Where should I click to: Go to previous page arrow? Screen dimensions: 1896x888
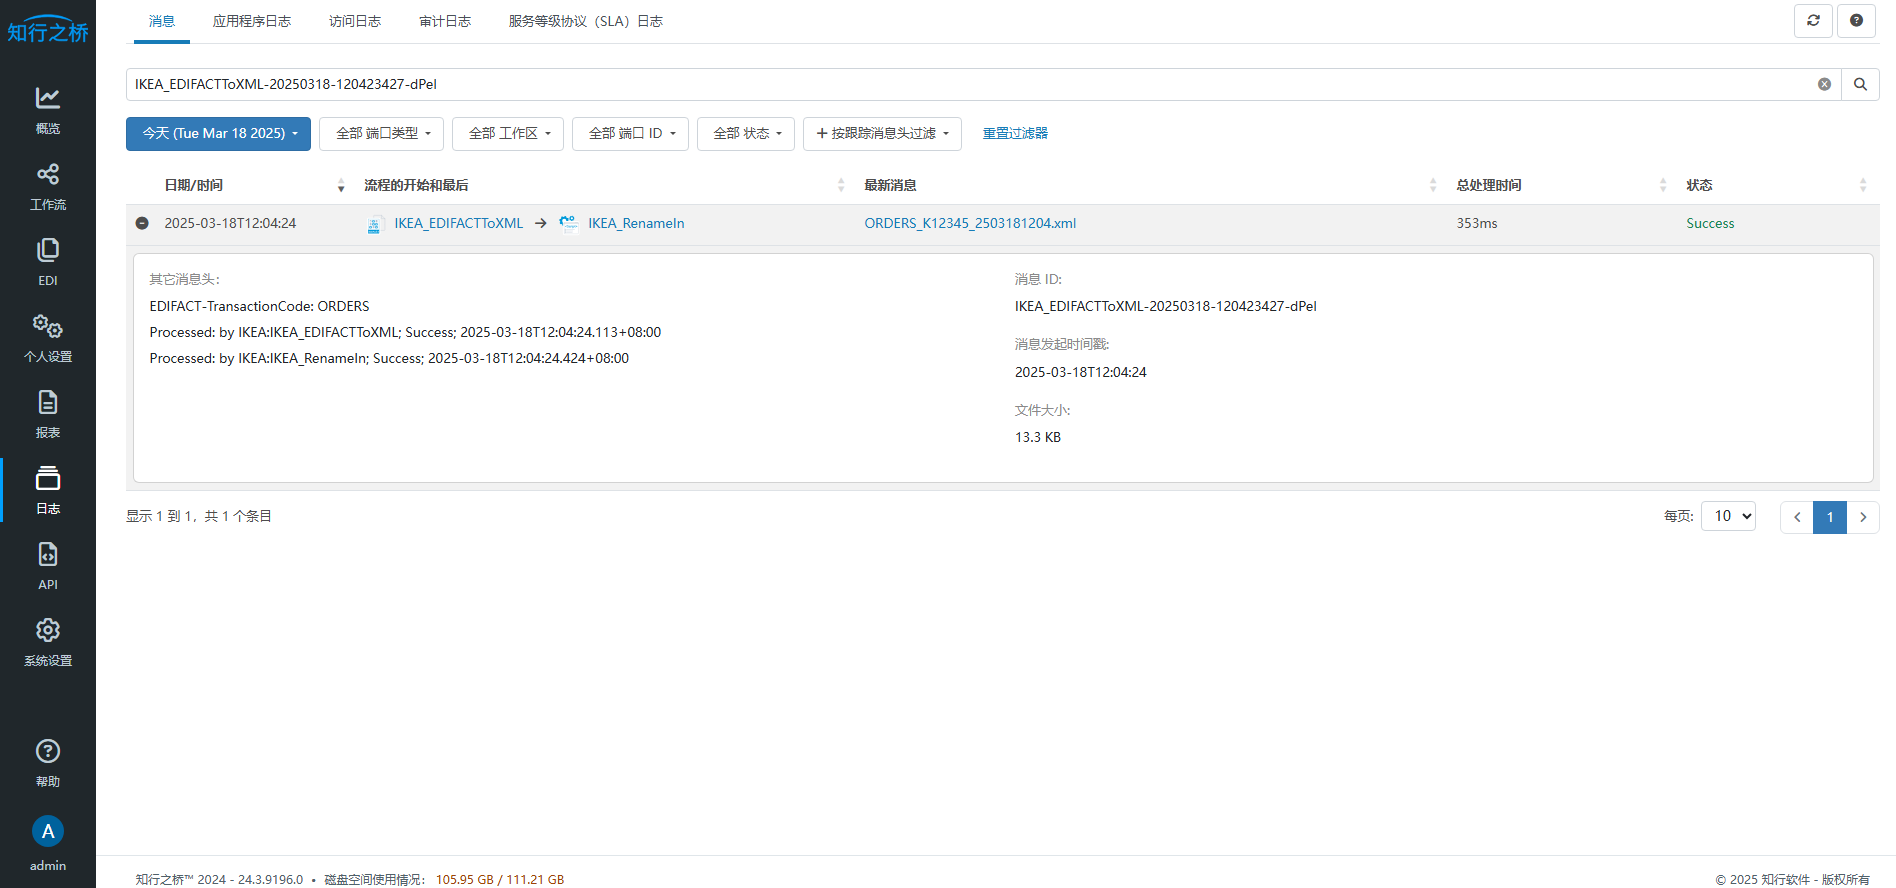click(1797, 517)
